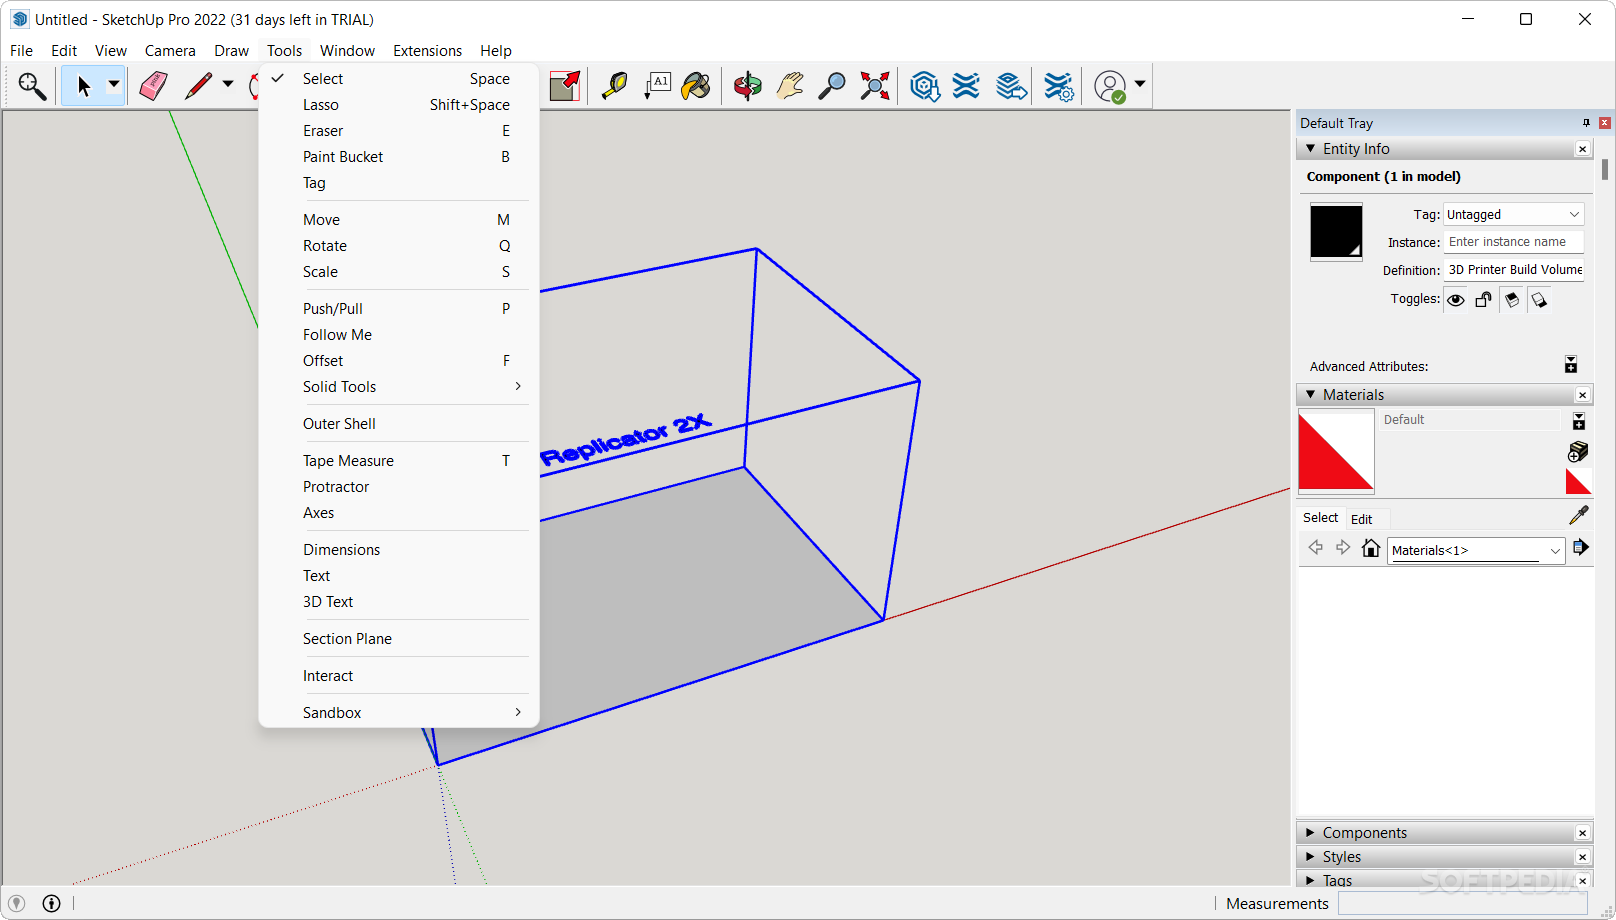Expand the Styles panel

coord(1311,856)
